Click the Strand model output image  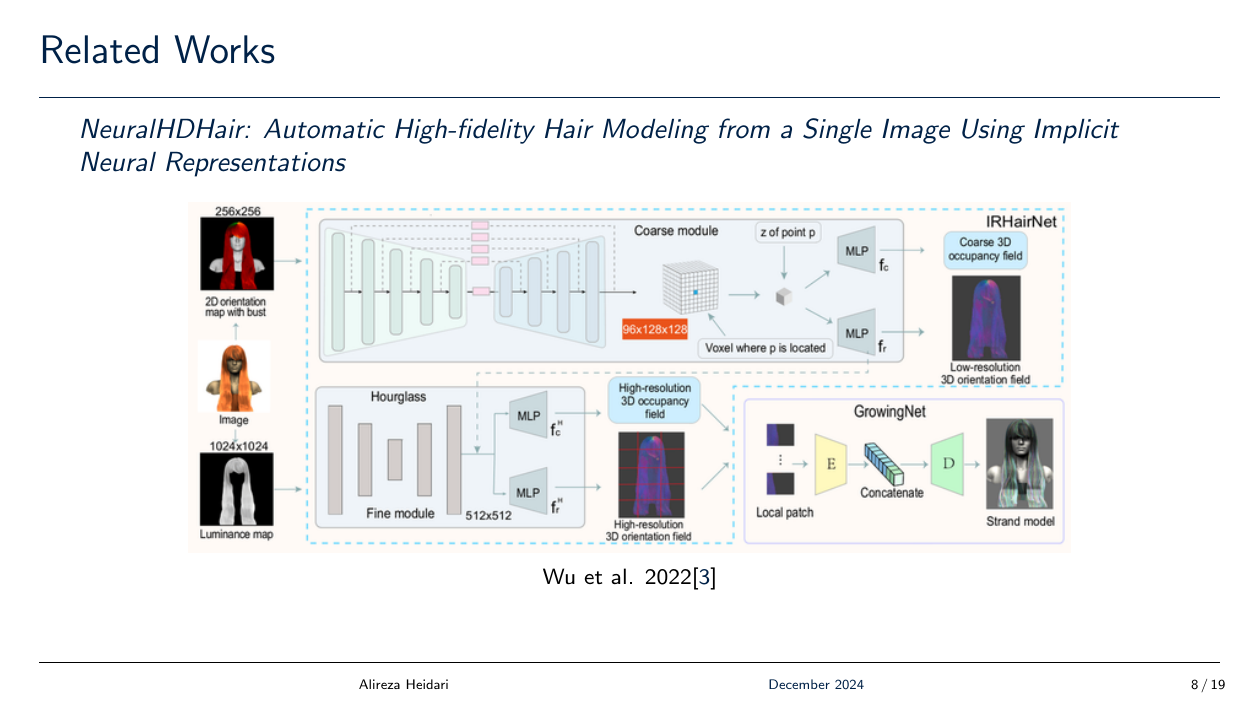point(1019,465)
